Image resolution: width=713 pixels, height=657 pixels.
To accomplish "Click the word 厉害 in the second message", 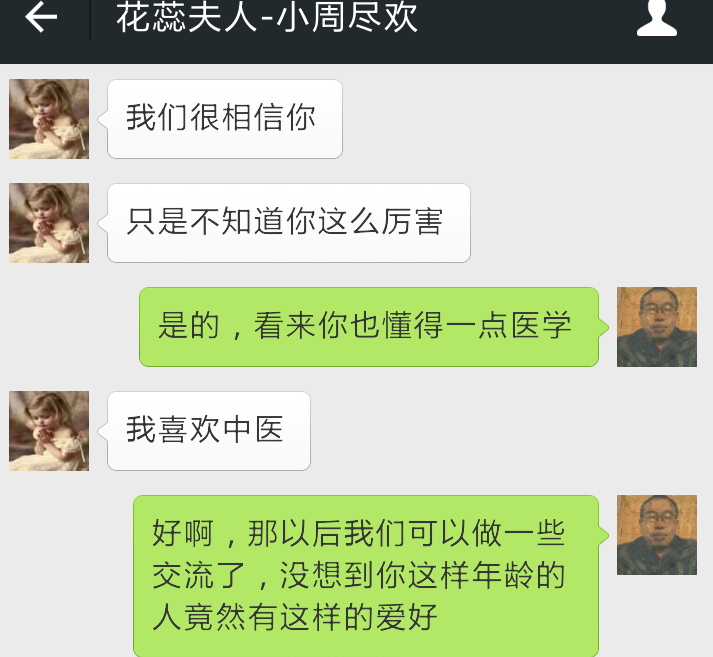I will pyautogui.click(x=412, y=221).
